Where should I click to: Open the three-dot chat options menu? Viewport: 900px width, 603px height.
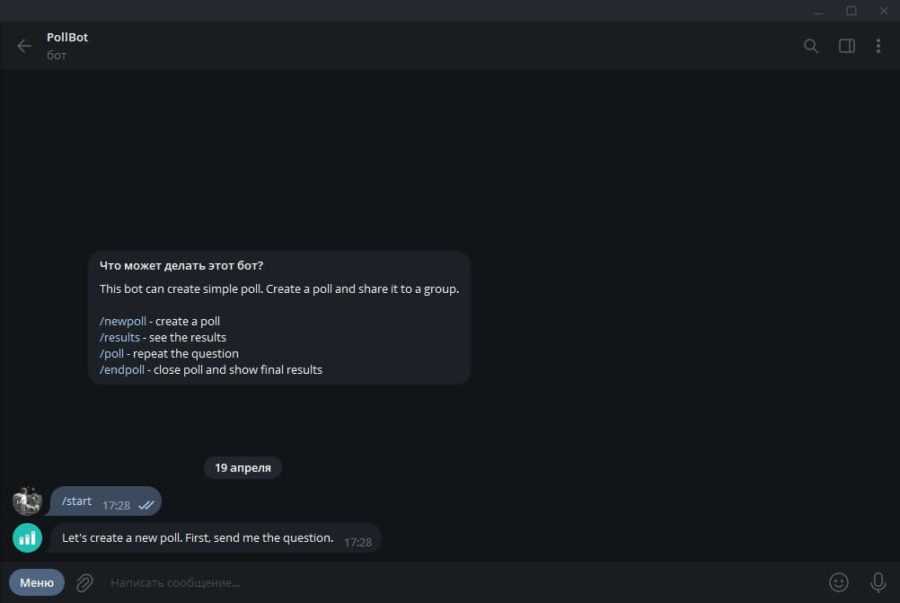pos(878,46)
